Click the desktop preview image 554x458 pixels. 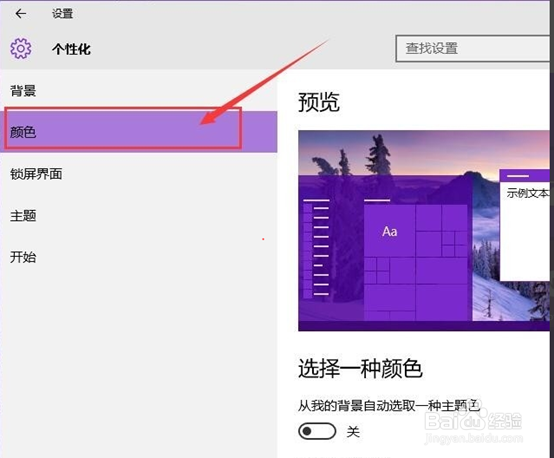point(424,231)
